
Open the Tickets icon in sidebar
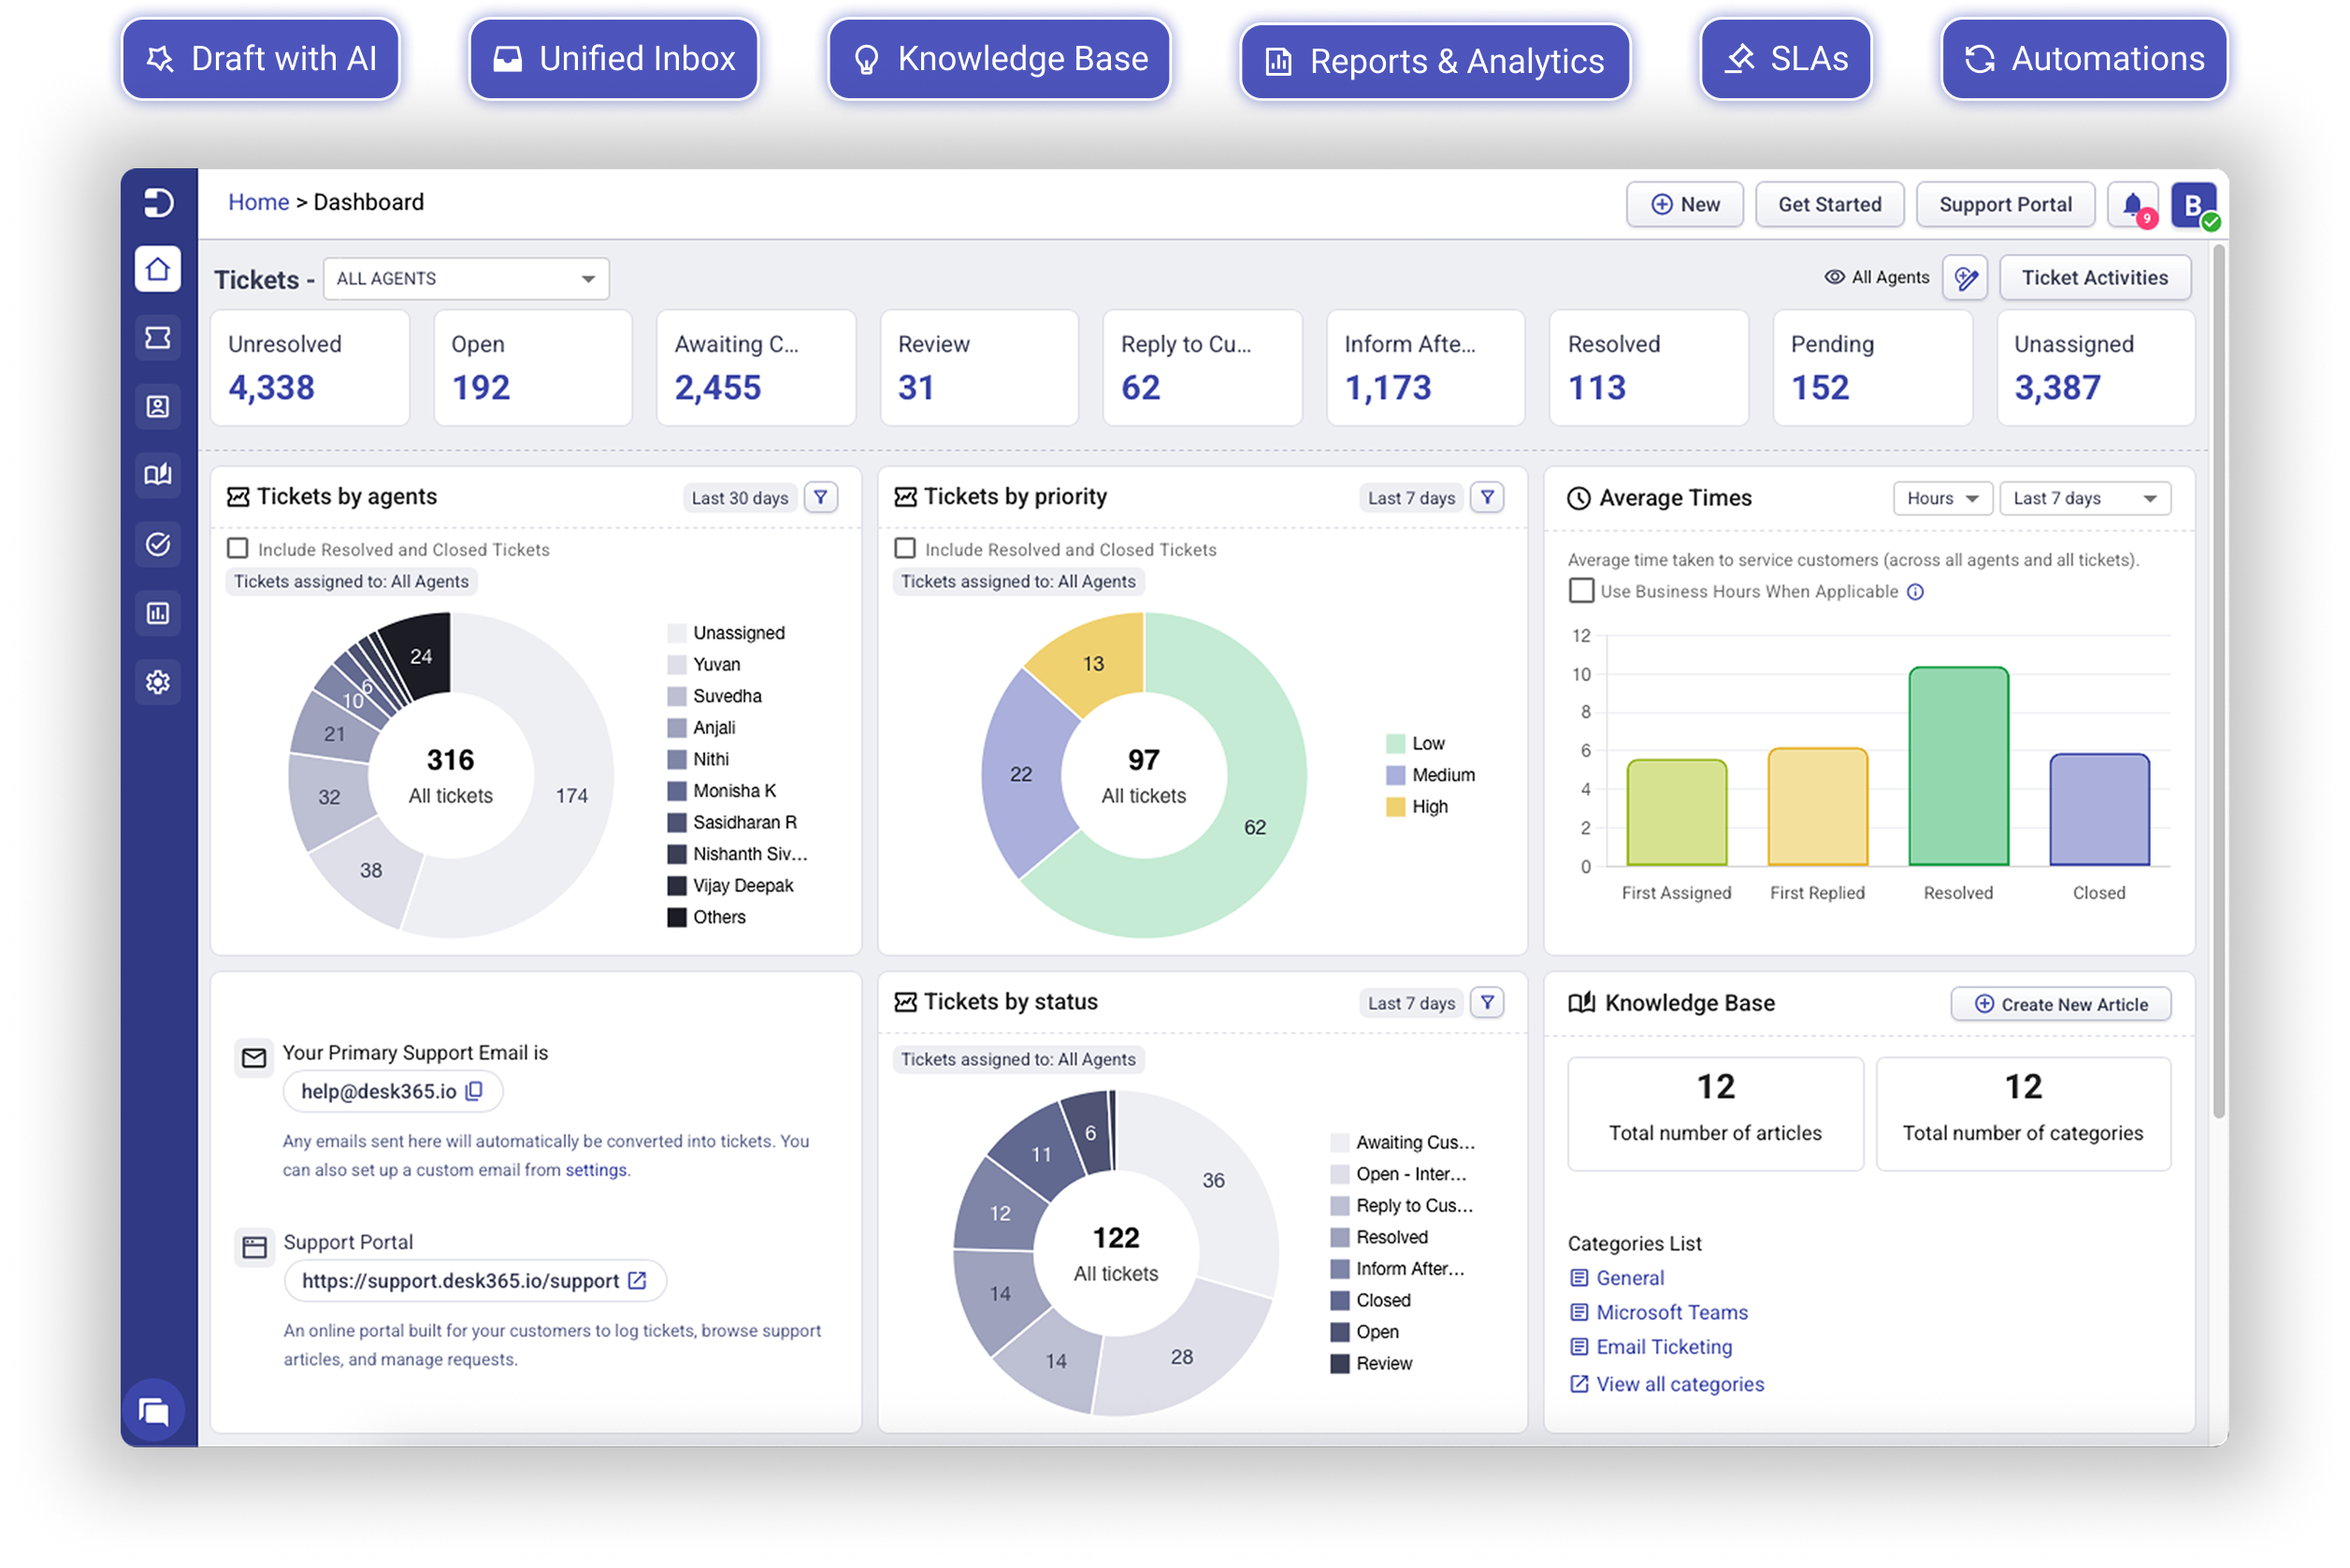pyautogui.click(x=158, y=338)
